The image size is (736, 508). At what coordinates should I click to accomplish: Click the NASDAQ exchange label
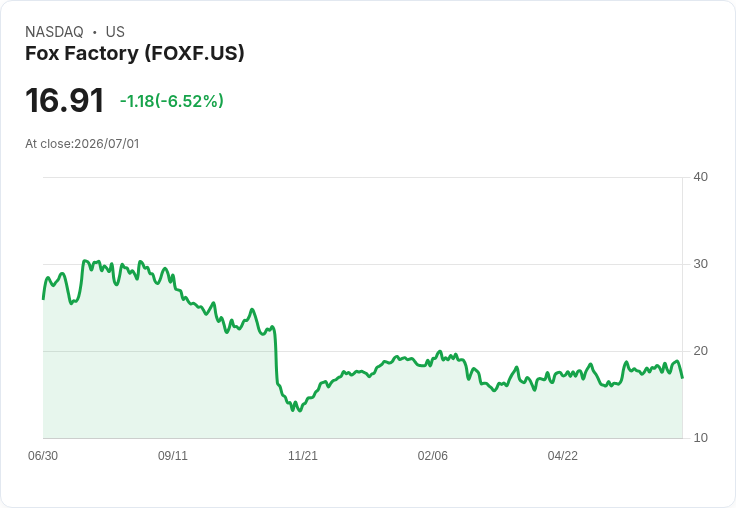[x=54, y=32]
